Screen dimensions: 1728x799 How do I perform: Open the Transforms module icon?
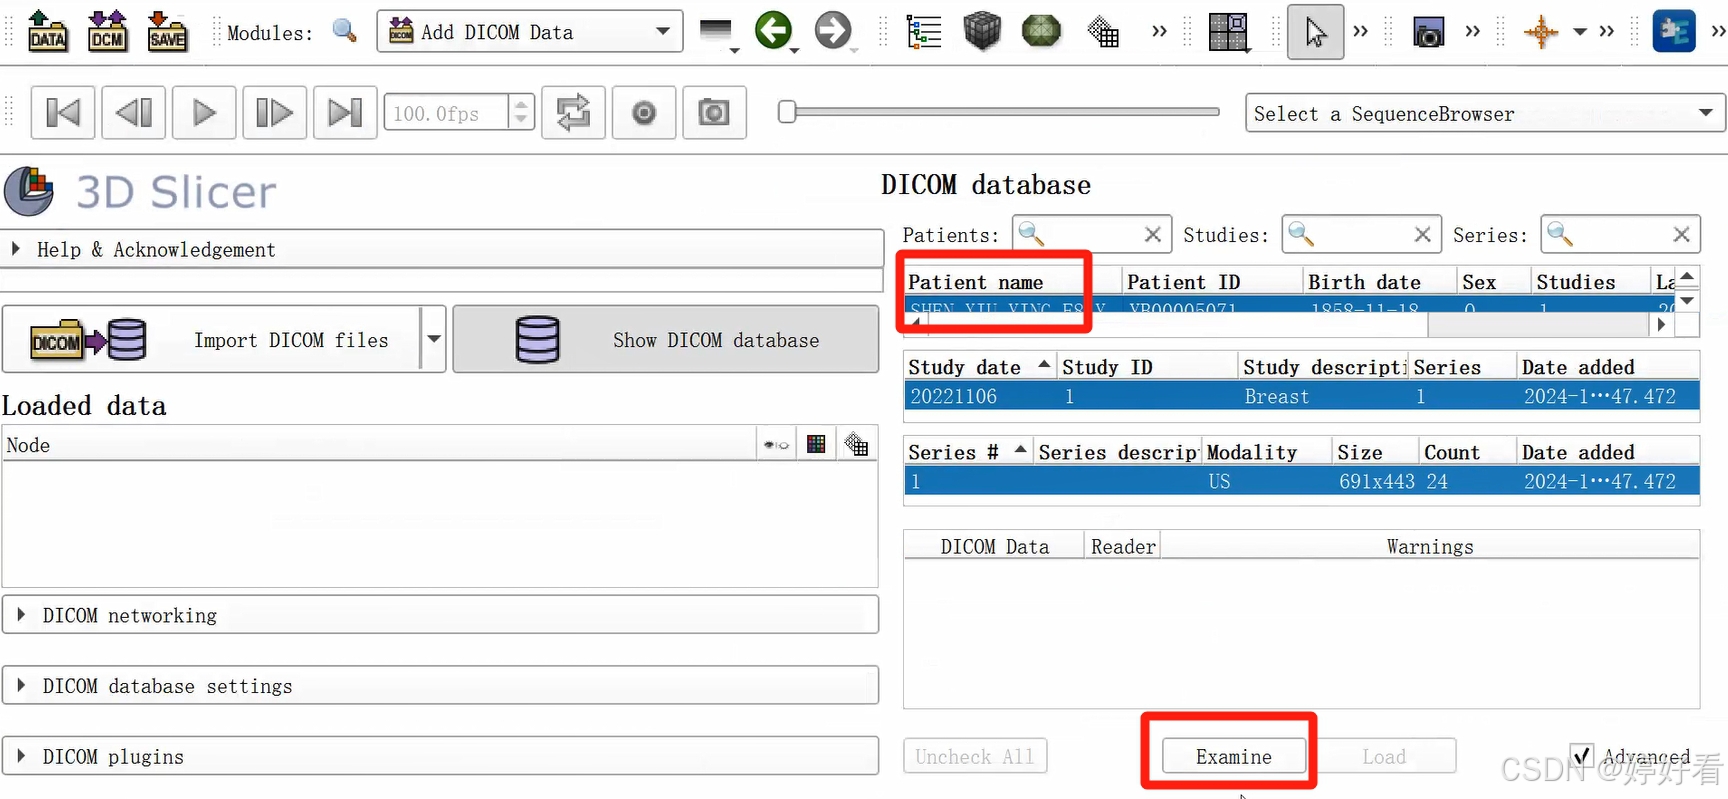(x=1103, y=32)
